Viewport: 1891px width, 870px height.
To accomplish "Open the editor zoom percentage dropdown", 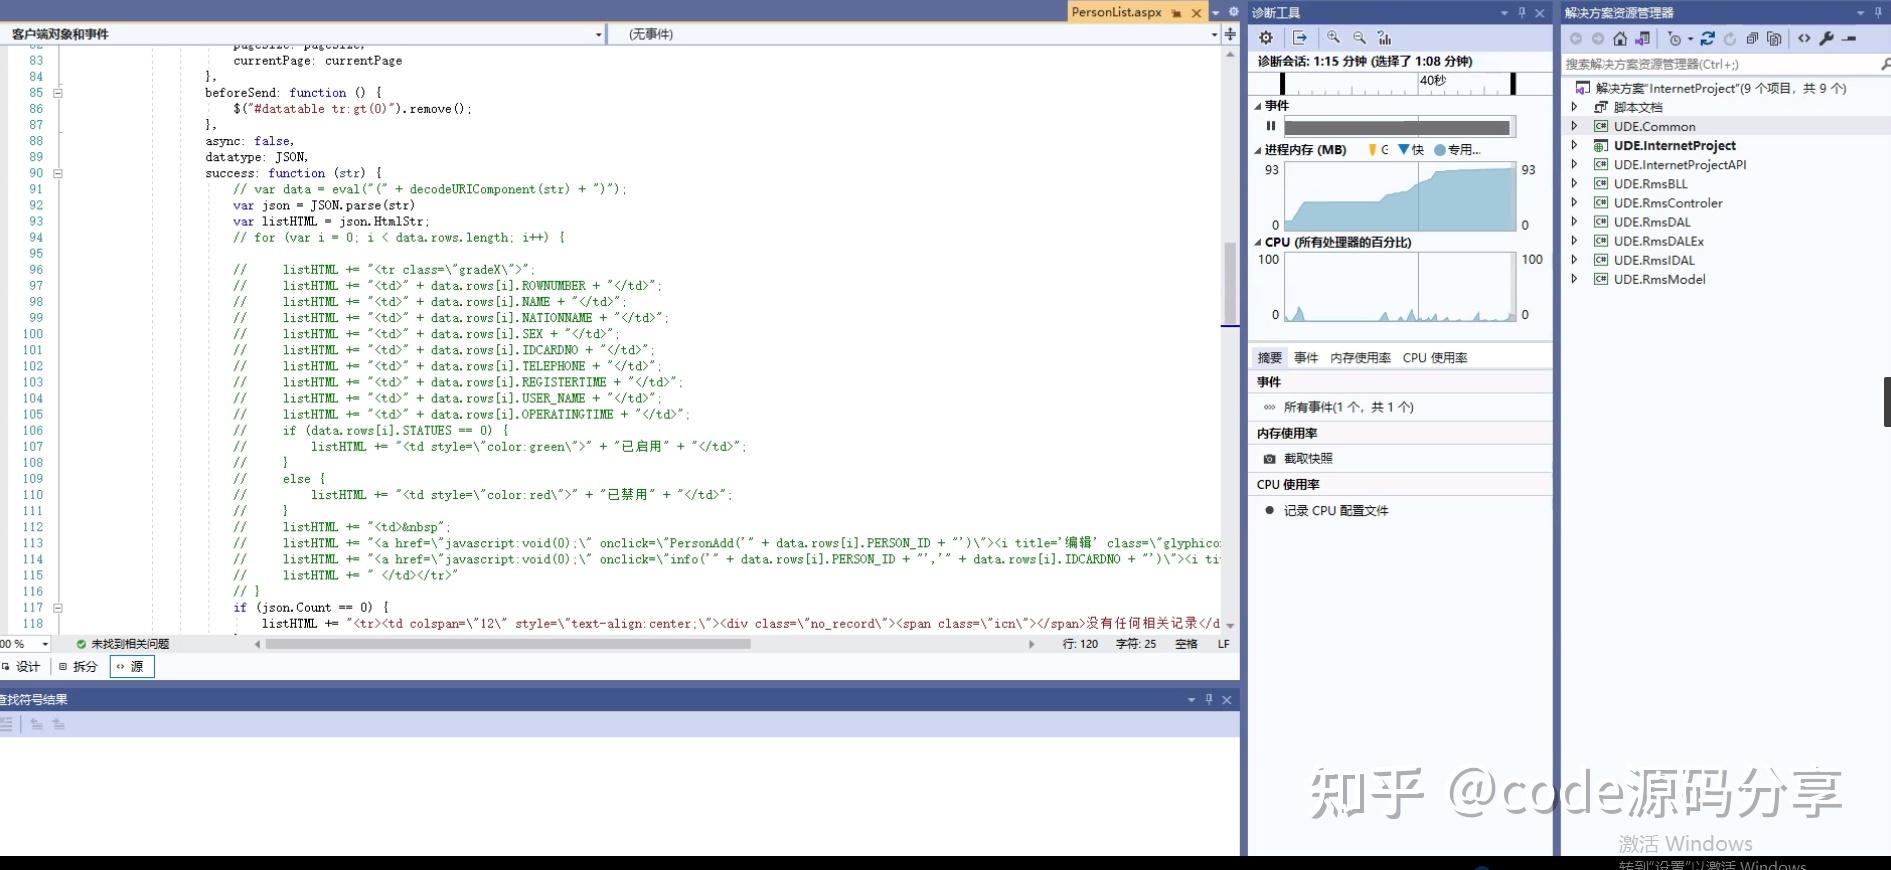I will click(x=45, y=644).
